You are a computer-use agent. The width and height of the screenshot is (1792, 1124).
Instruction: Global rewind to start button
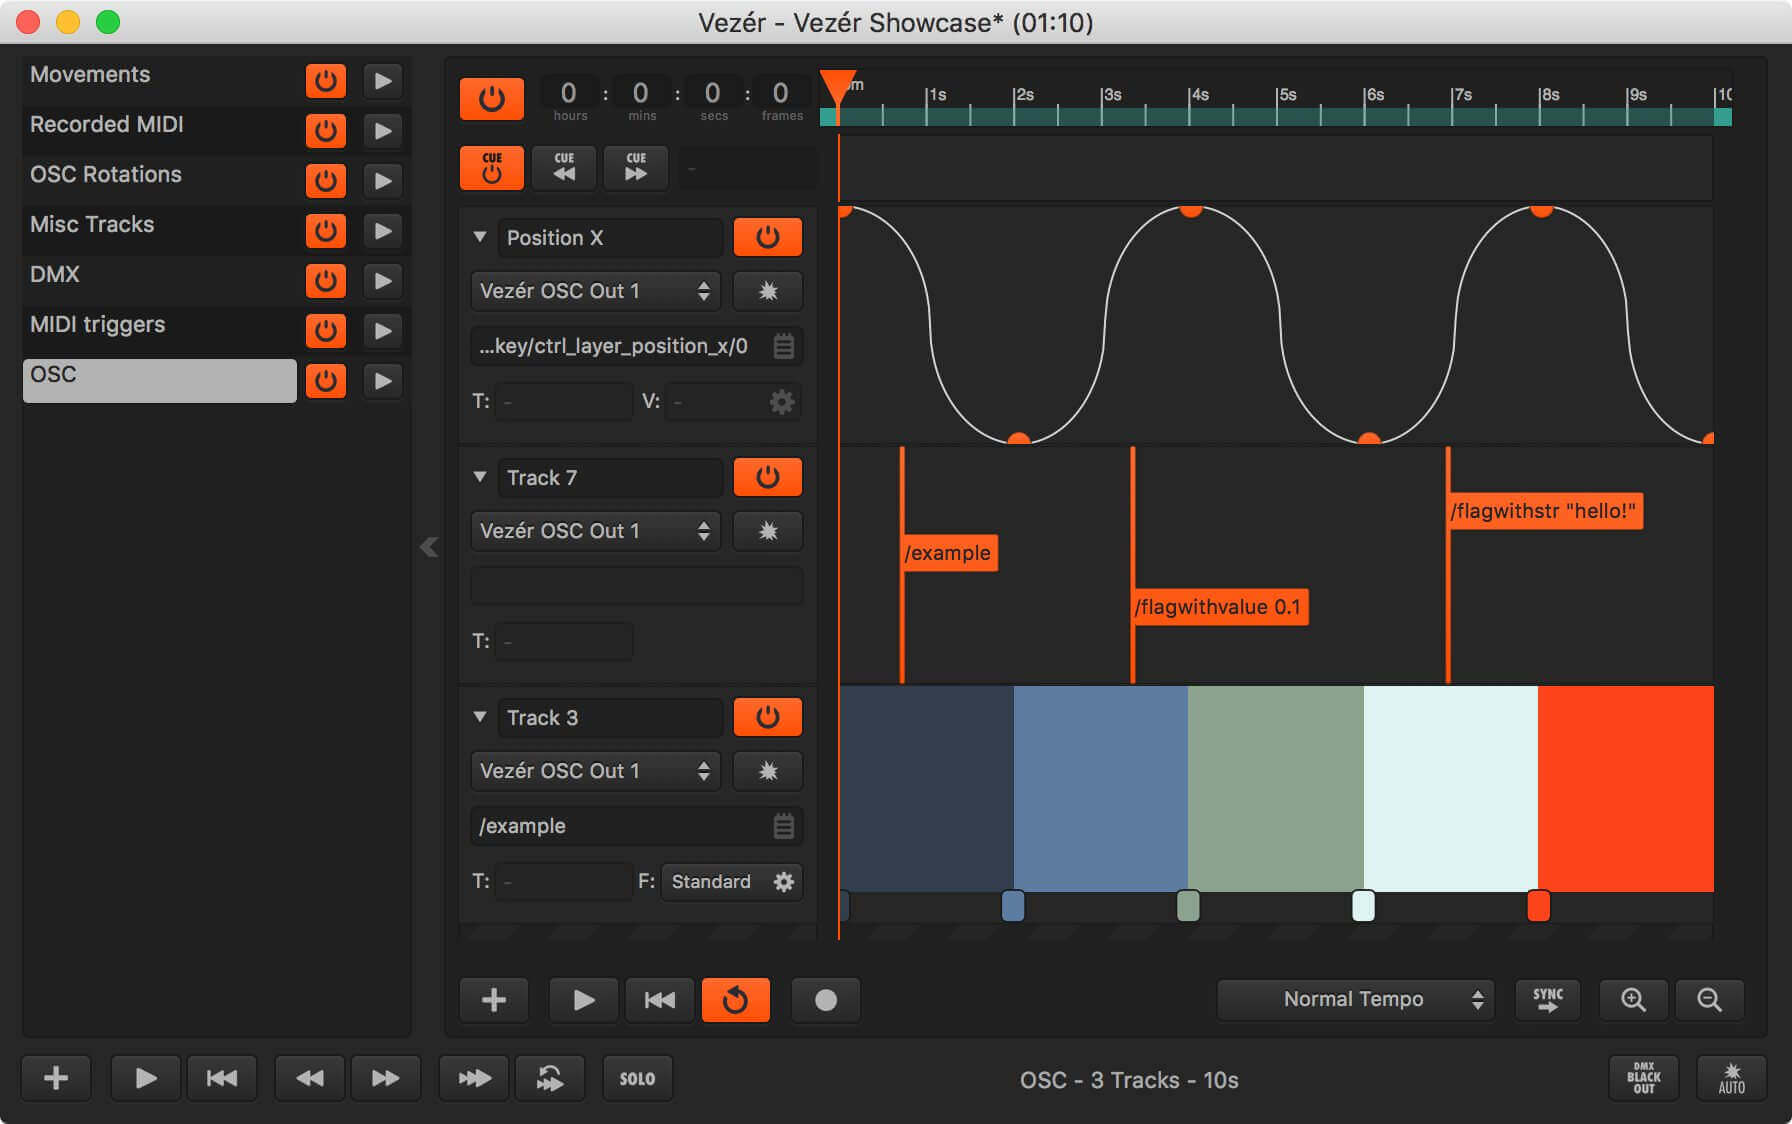tap(222, 1078)
